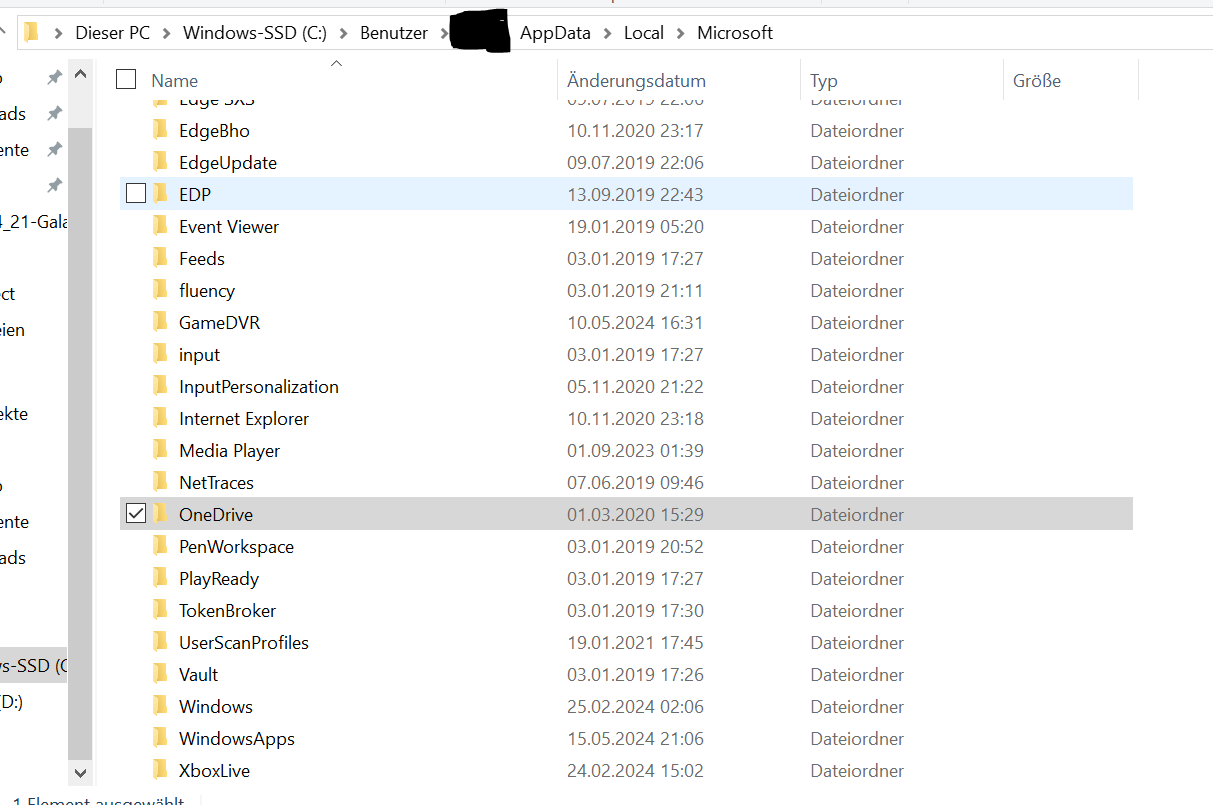Viewport: 1213px width, 805px height.
Task: Select the GameDVR folder name
Action: (219, 322)
